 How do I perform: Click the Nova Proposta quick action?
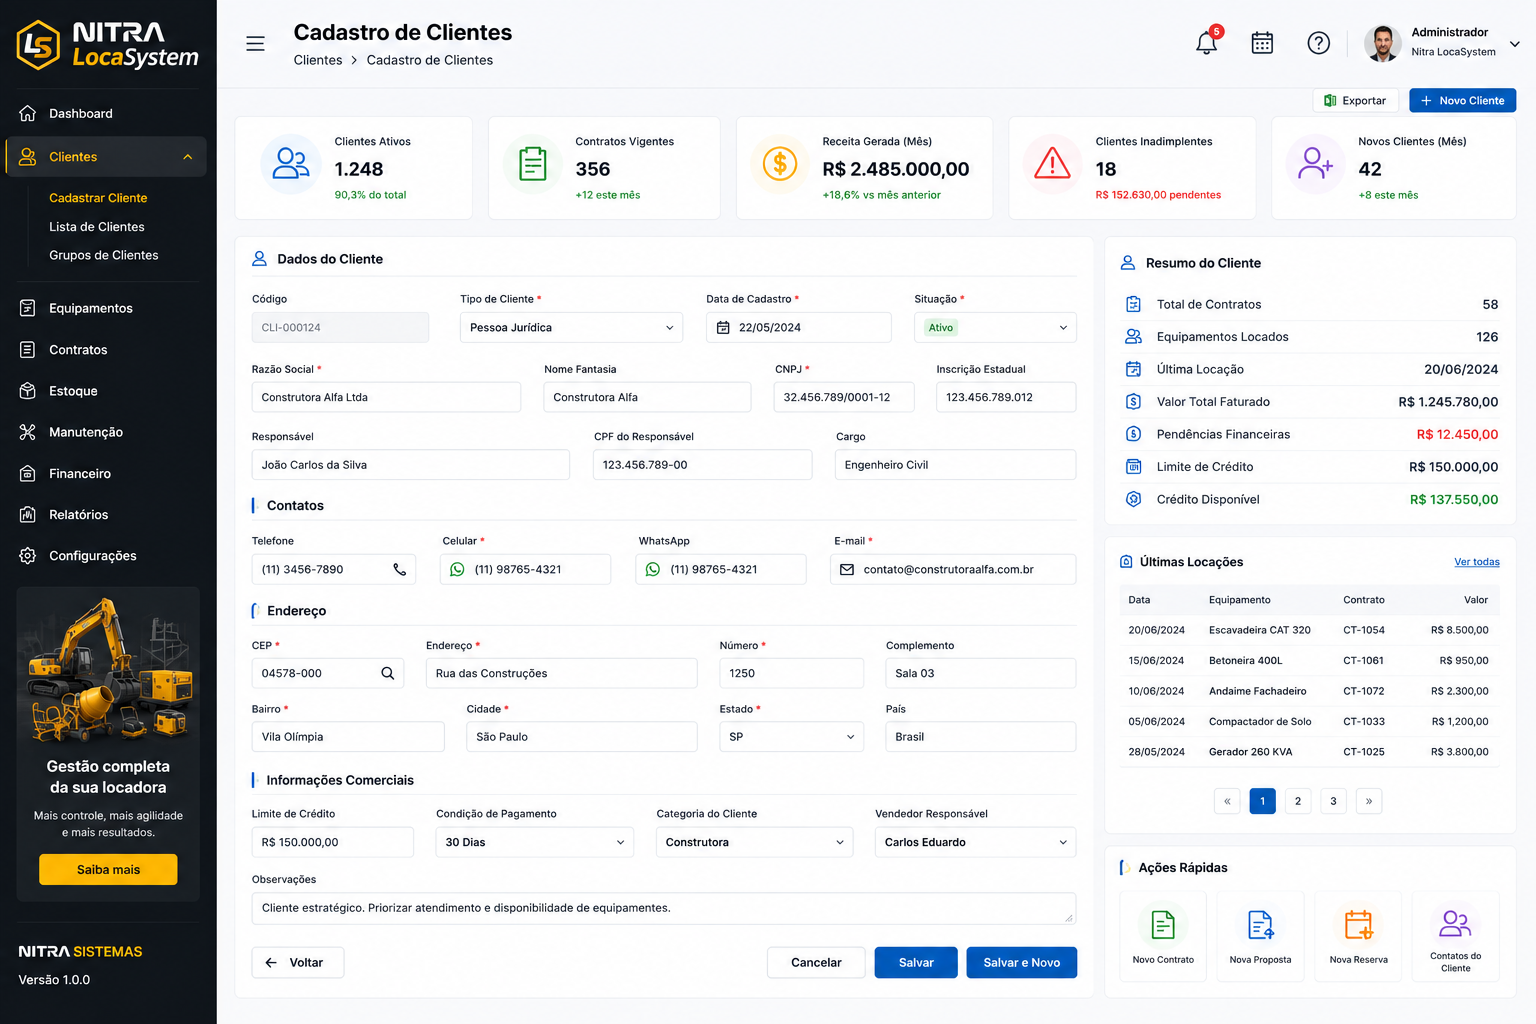[x=1260, y=934]
